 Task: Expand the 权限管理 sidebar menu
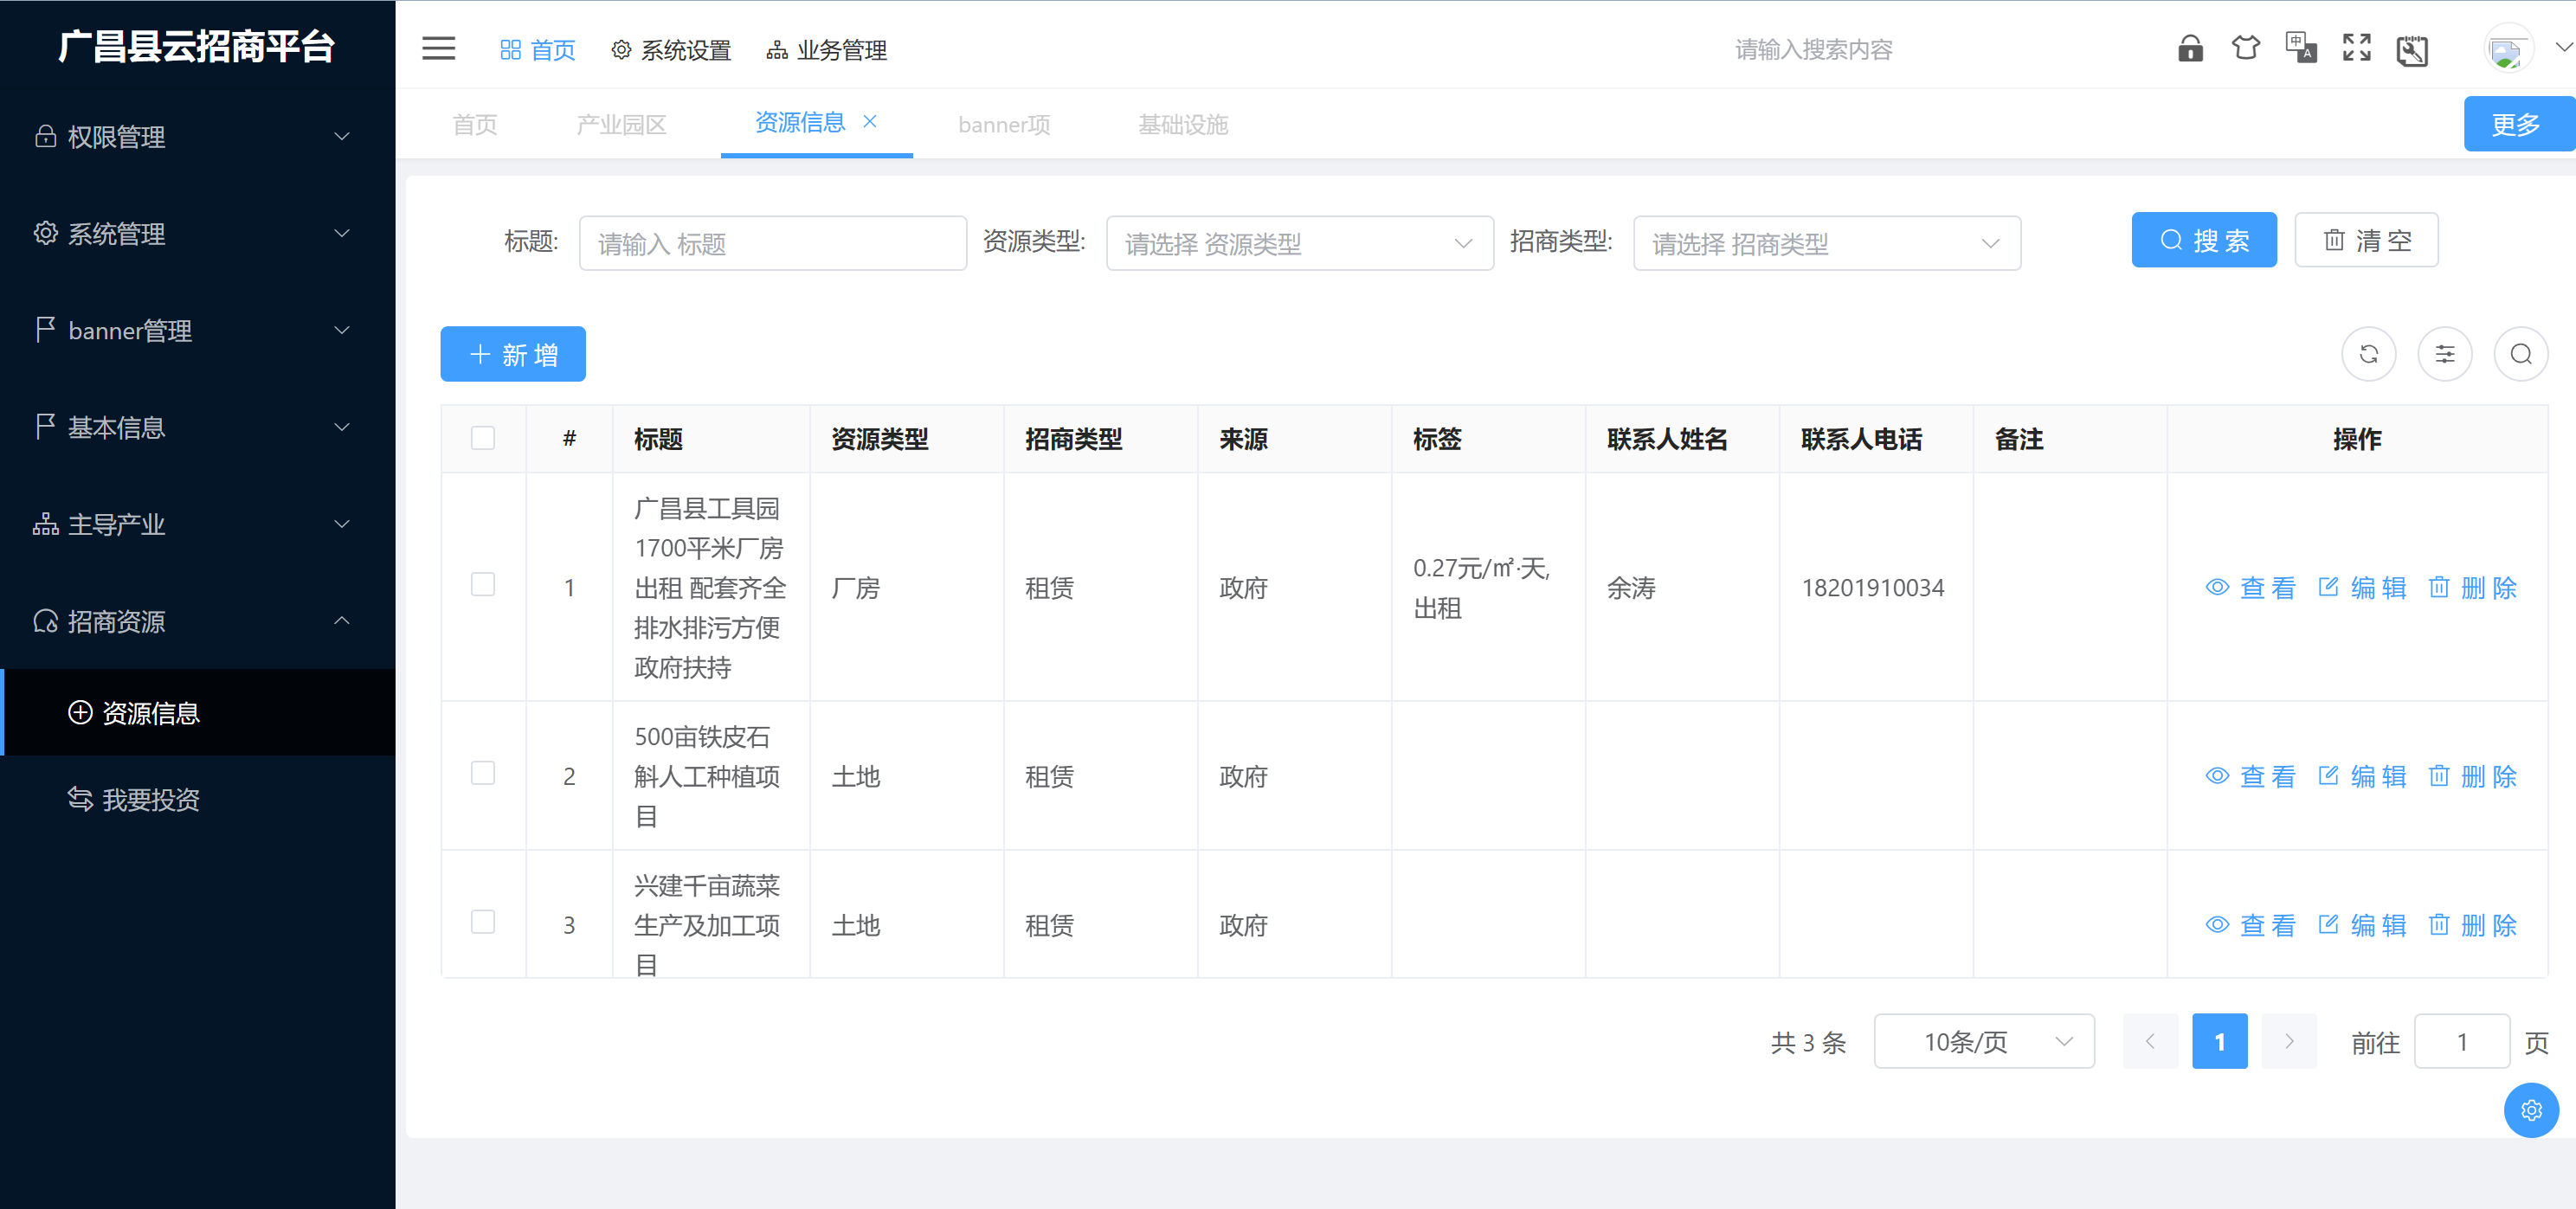[x=197, y=137]
